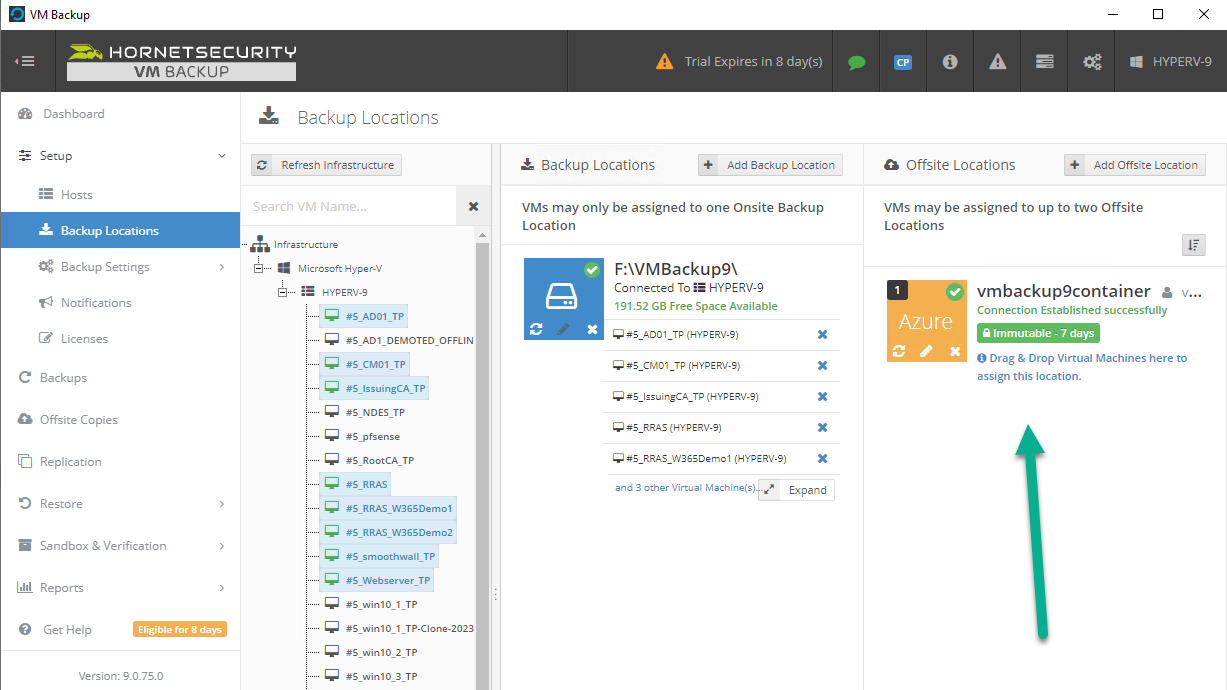Click the user icon beside vmbackup9container
Image resolution: width=1227 pixels, height=690 pixels.
tap(1167, 293)
